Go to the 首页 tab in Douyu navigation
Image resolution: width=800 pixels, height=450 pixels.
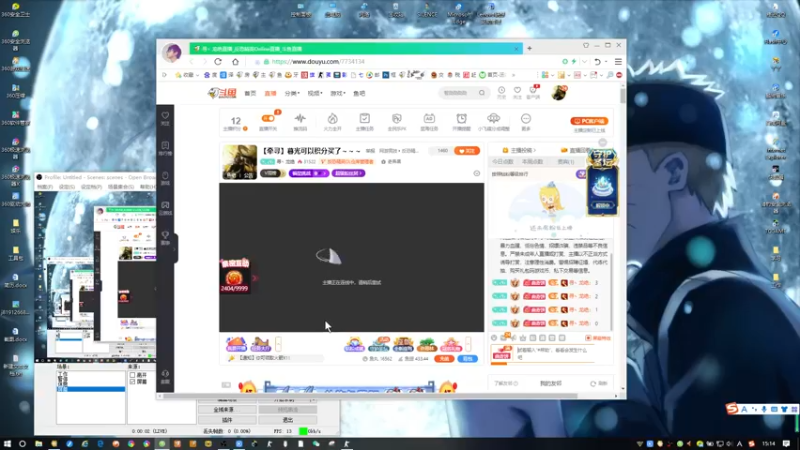(250, 93)
